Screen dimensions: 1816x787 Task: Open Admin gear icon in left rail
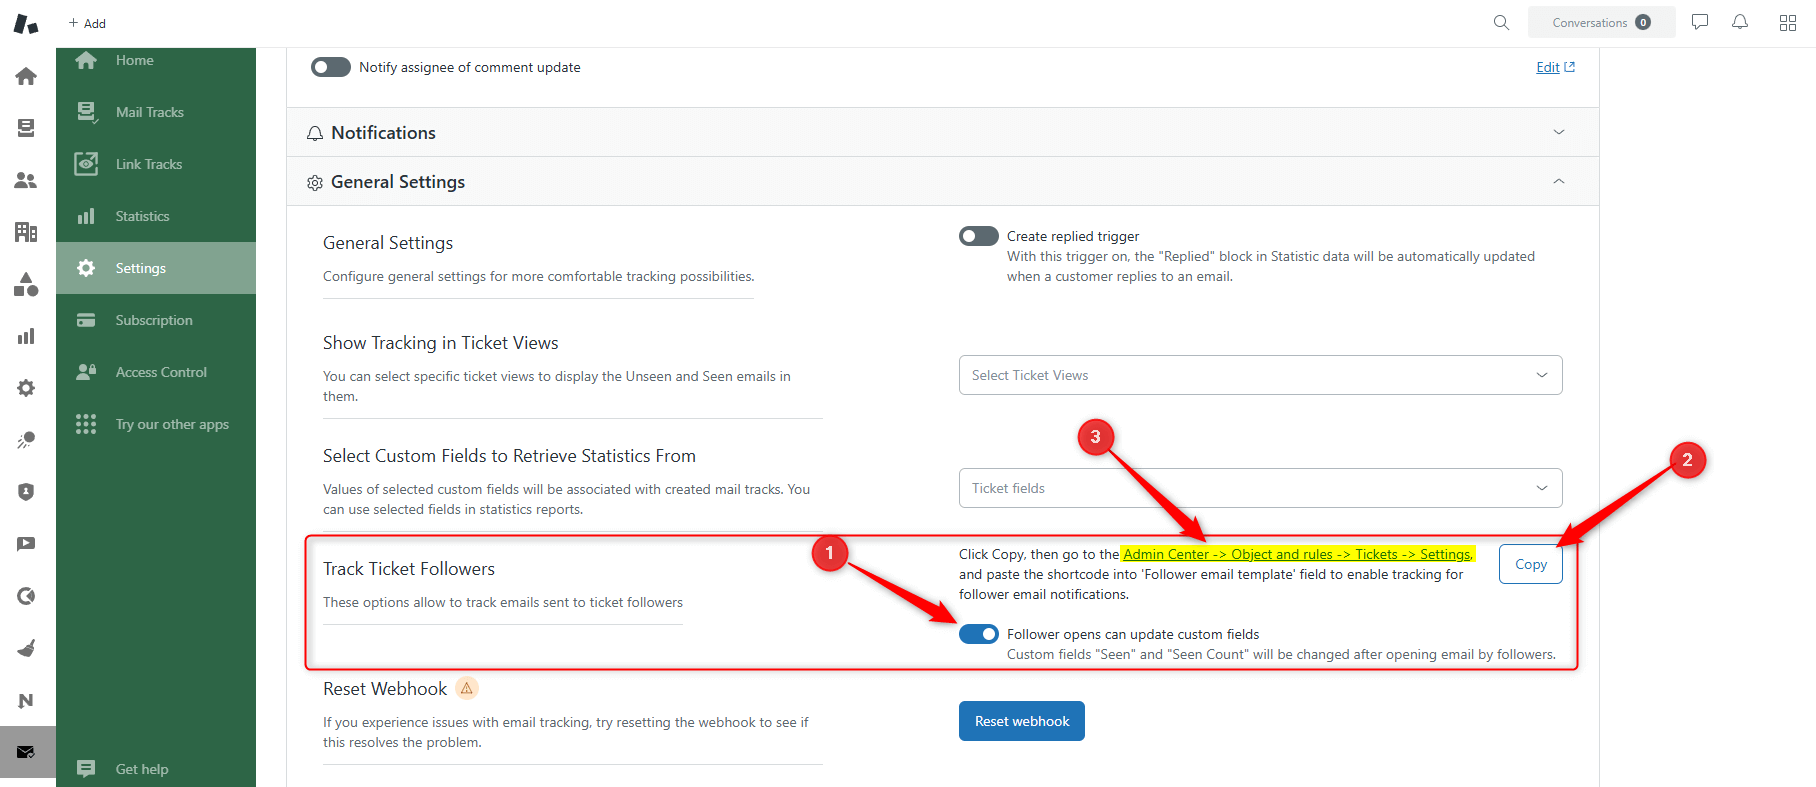click(26, 388)
